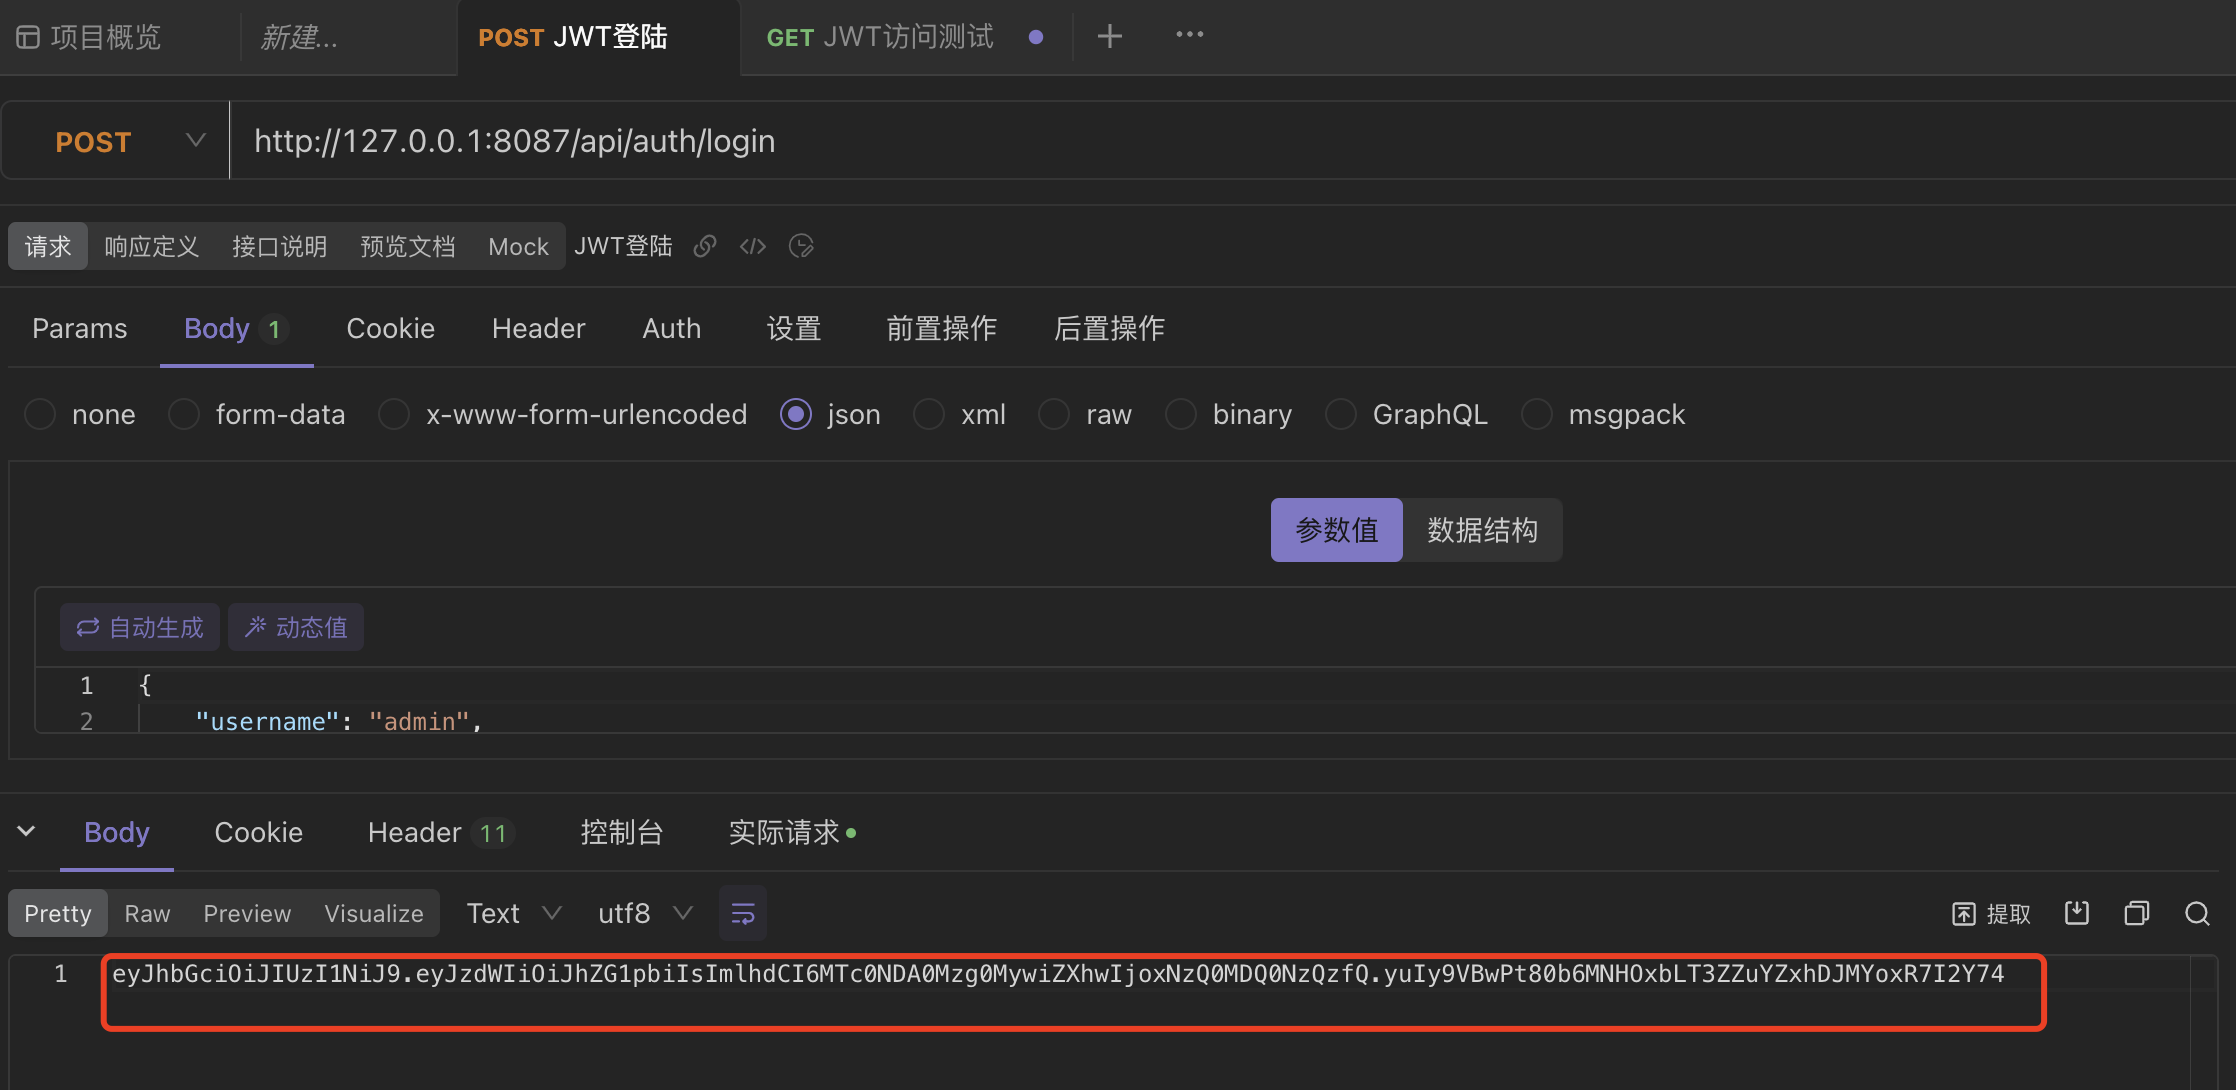Open the 后置操作 tab
Viewport: 2236px width, 1090px height.
[x=1109, y=328]
